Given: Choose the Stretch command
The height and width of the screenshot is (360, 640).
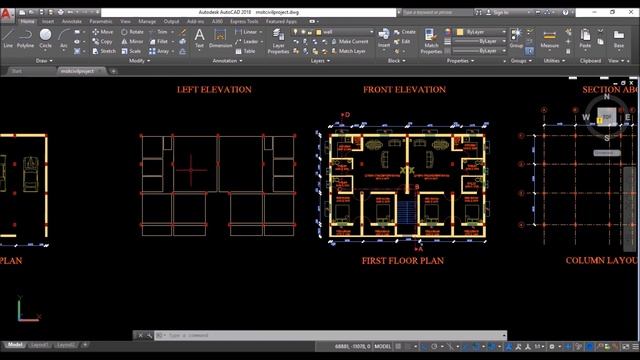Looking at the screenshot, I should coord(104,51).
